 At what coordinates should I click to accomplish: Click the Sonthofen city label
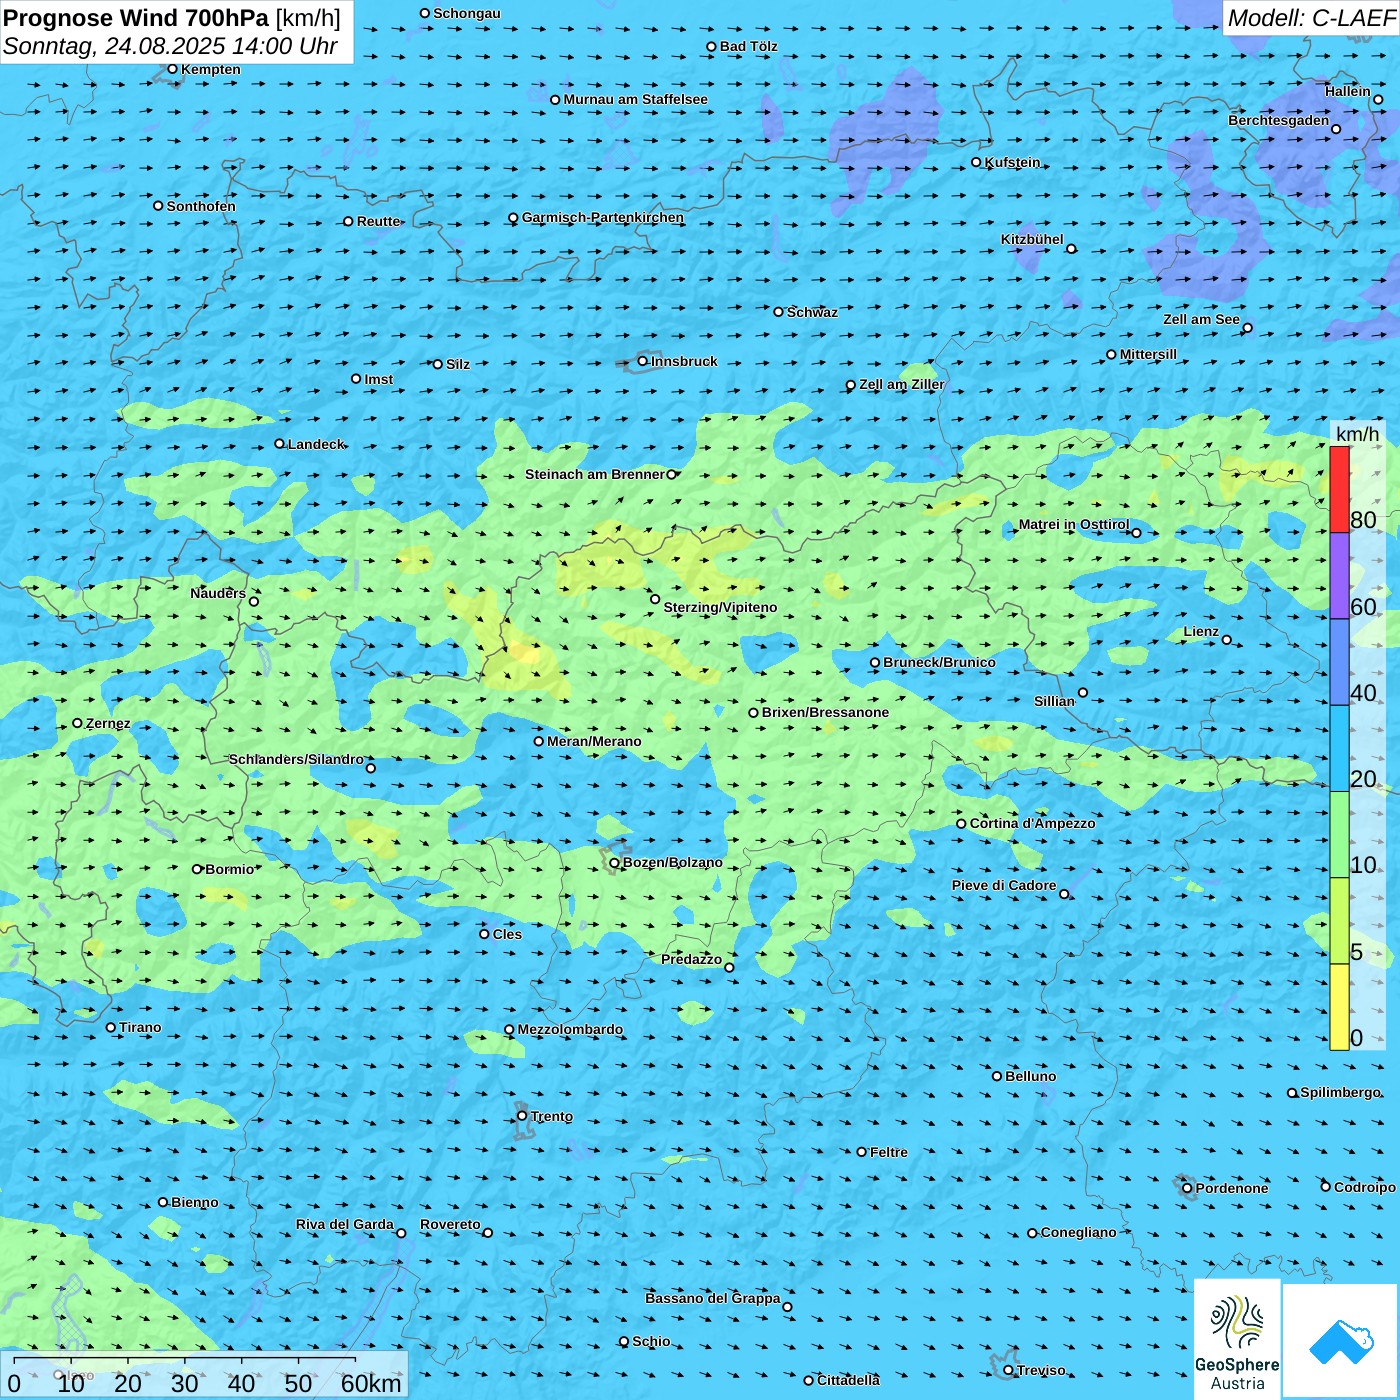point(201,206)
